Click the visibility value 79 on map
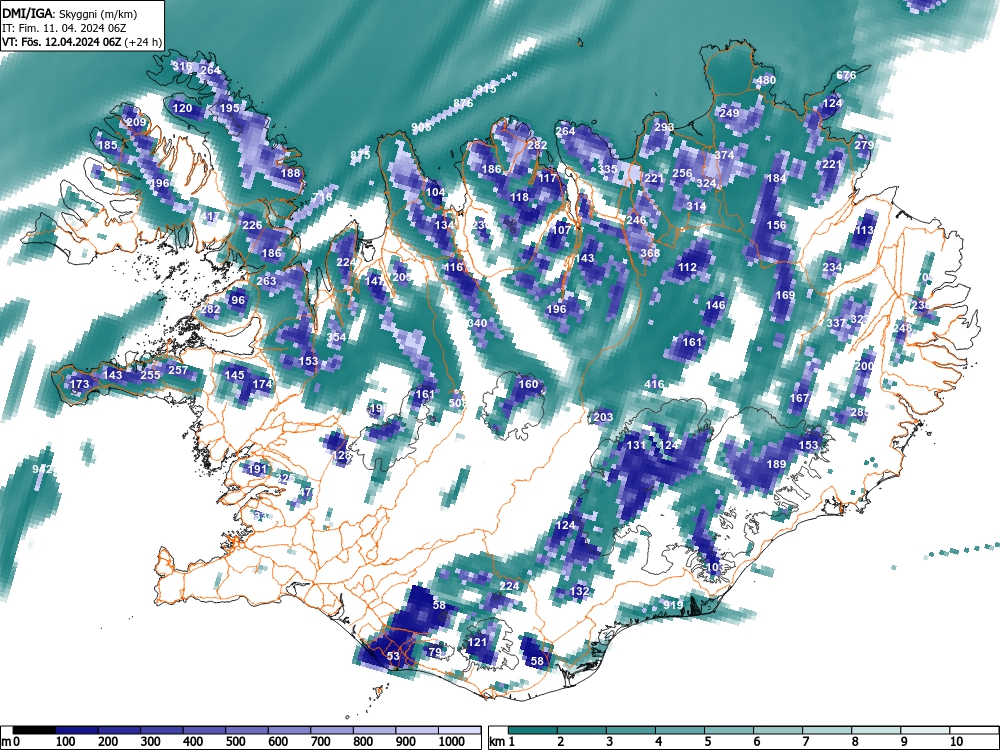Screen dimensions: 1000x750 point(435,652)
